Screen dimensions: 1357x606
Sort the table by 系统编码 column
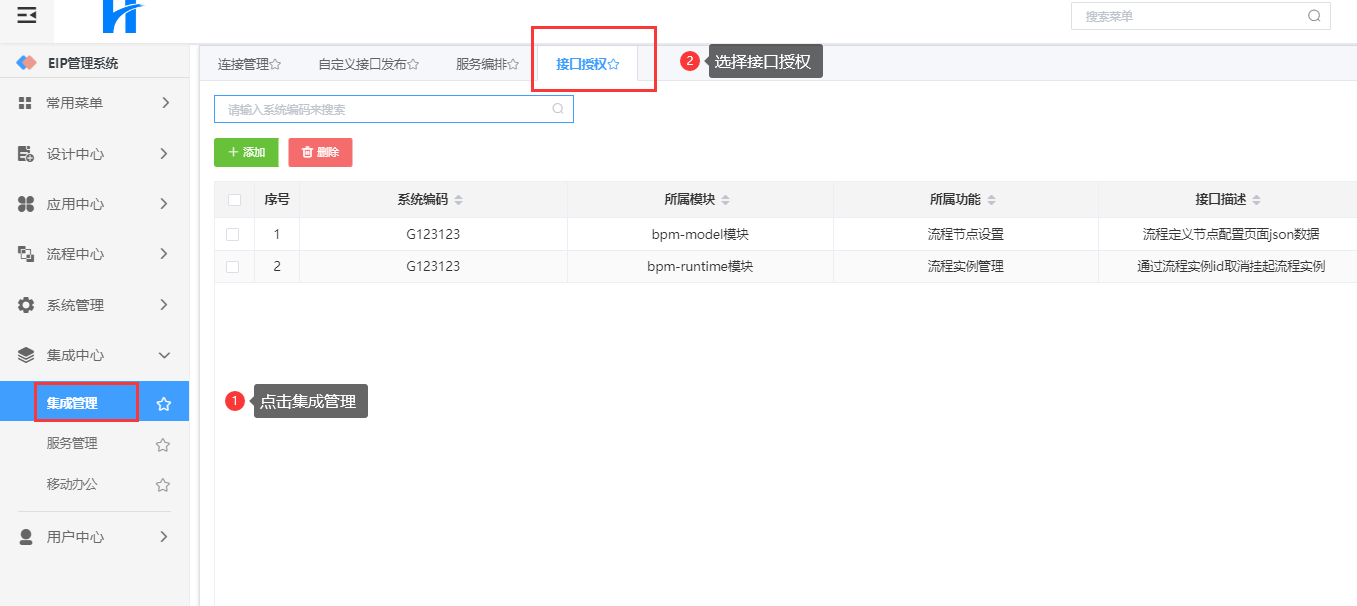pos(459,200)
